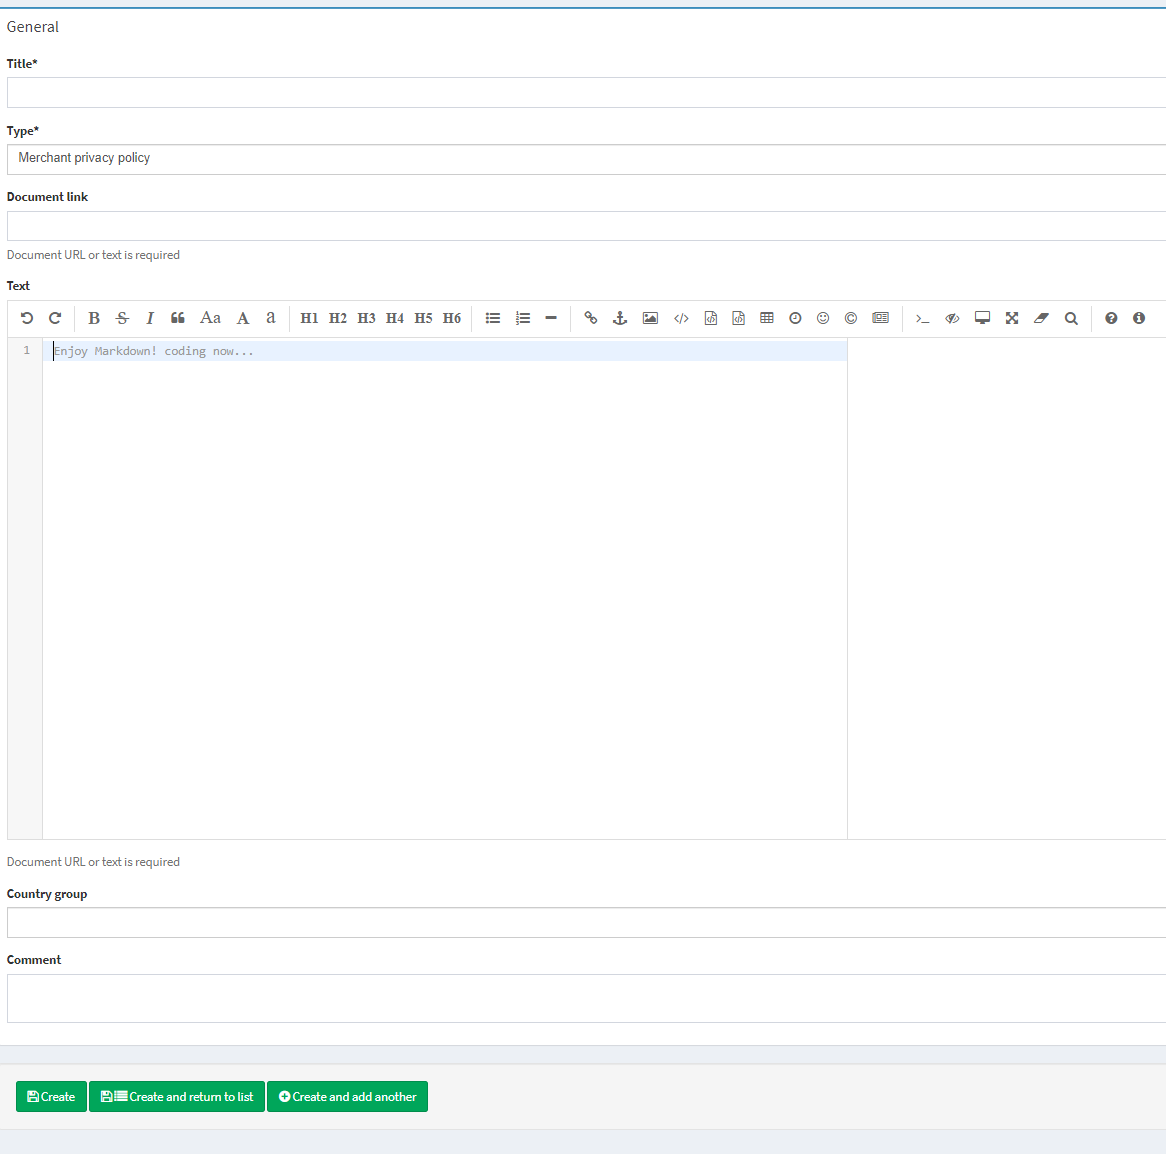Open the Country group selector

(583, 921)
